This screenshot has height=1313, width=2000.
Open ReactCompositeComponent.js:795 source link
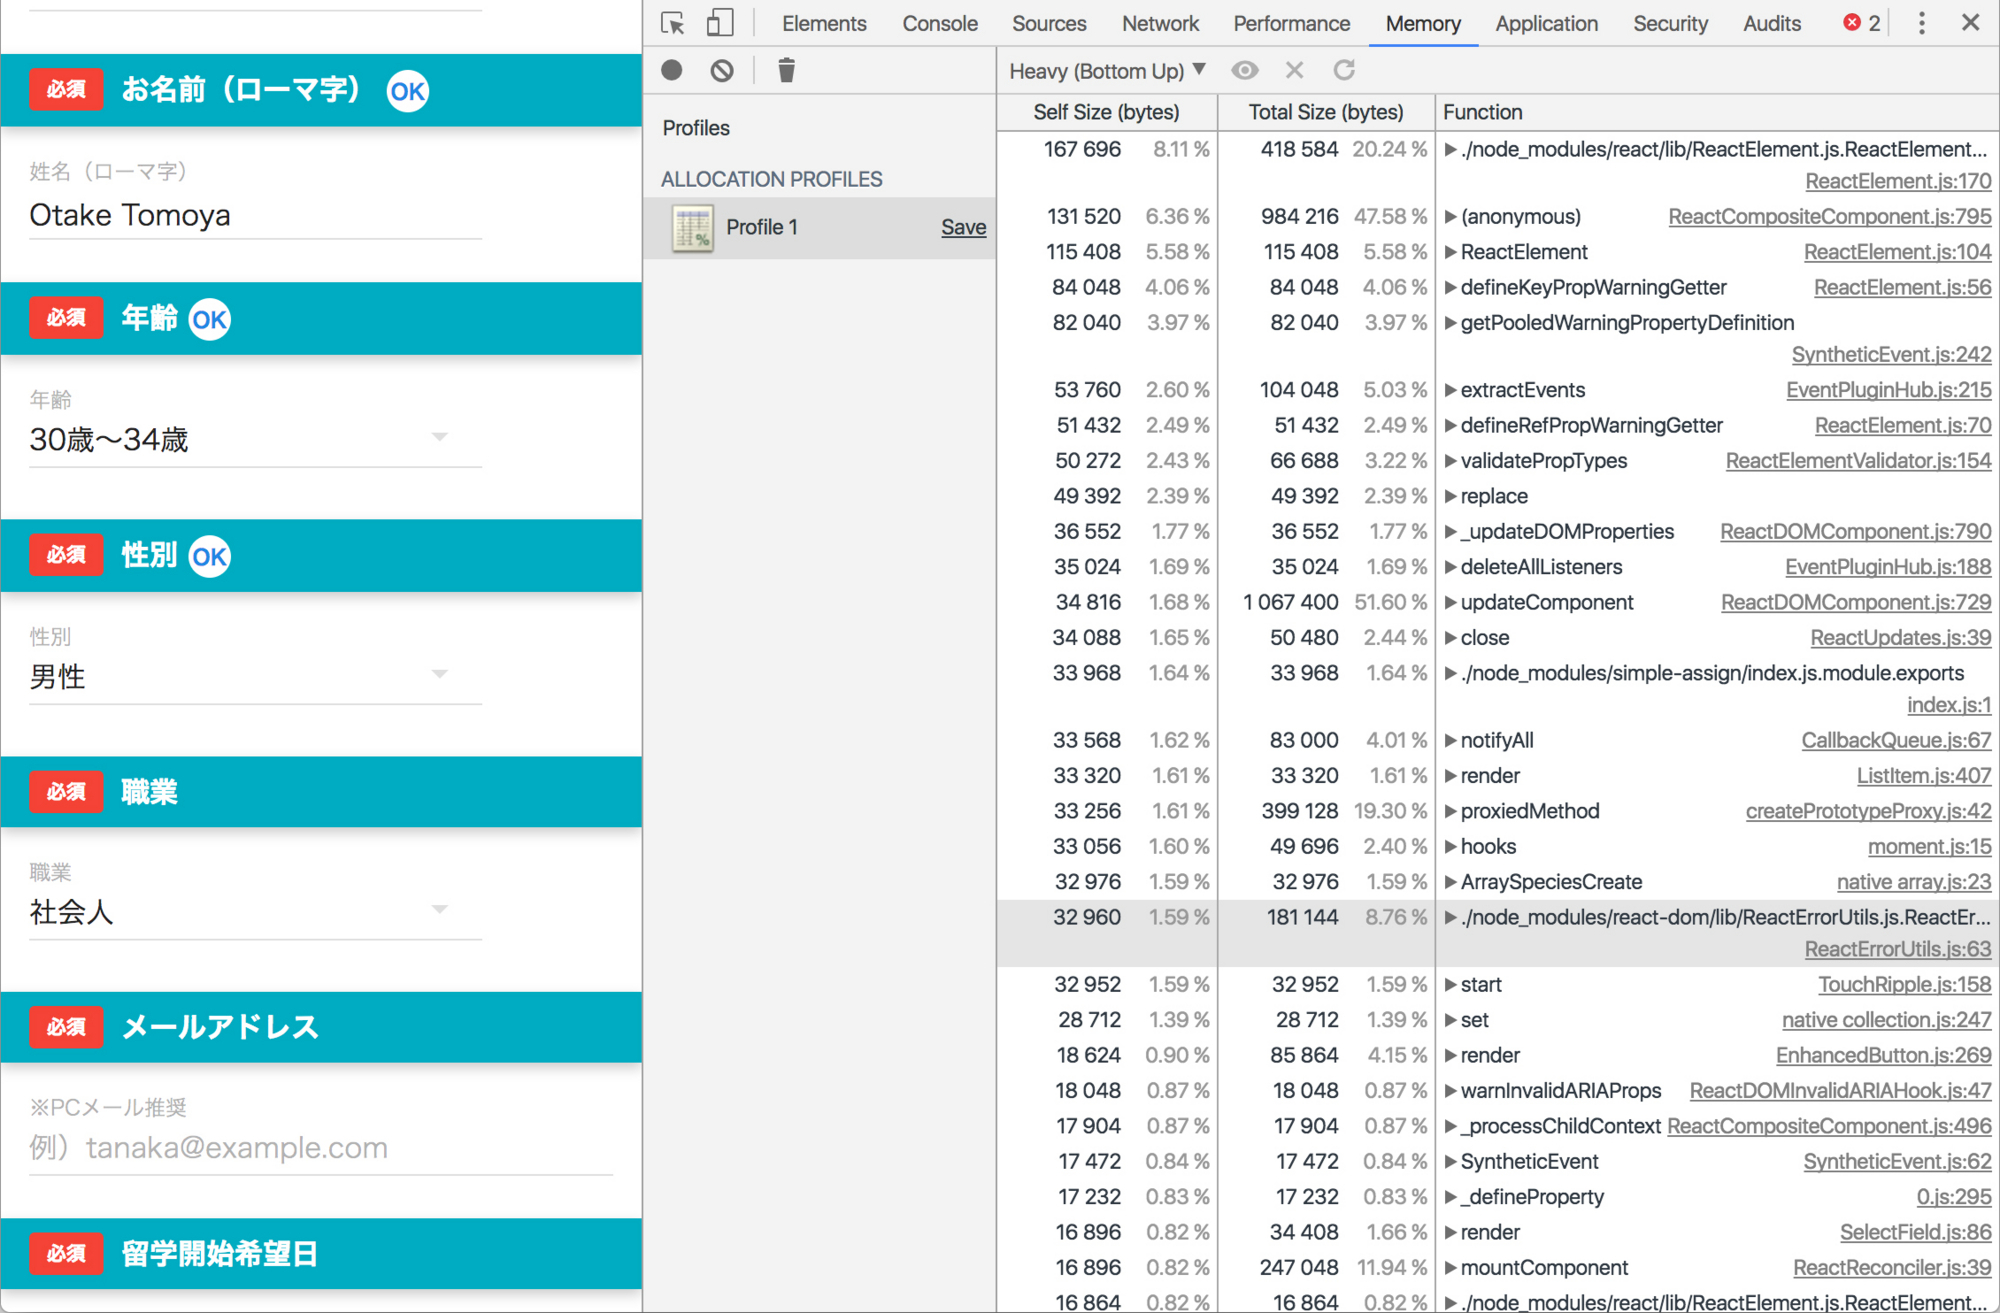tap(1830, 216)
